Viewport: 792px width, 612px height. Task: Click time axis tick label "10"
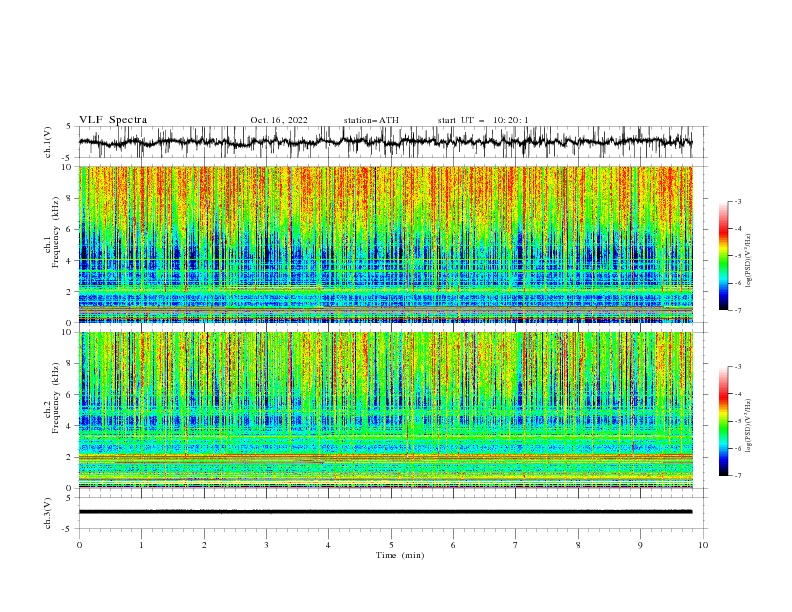(703, 545)
